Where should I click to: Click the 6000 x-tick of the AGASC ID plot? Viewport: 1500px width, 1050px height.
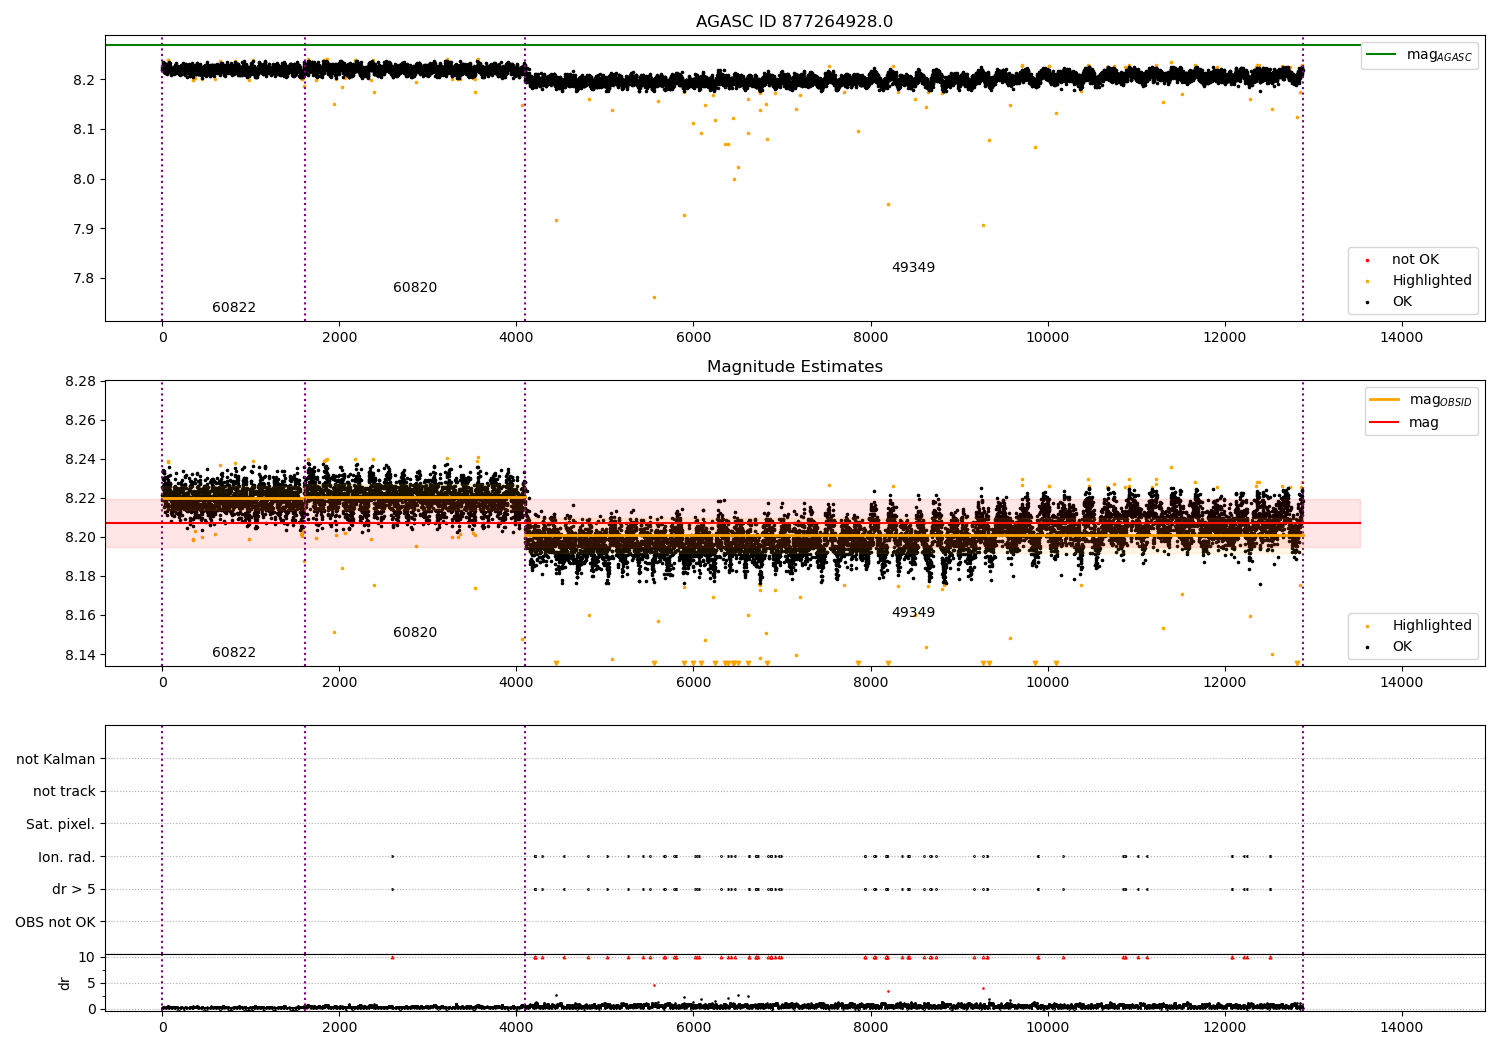tap(693, 337)
